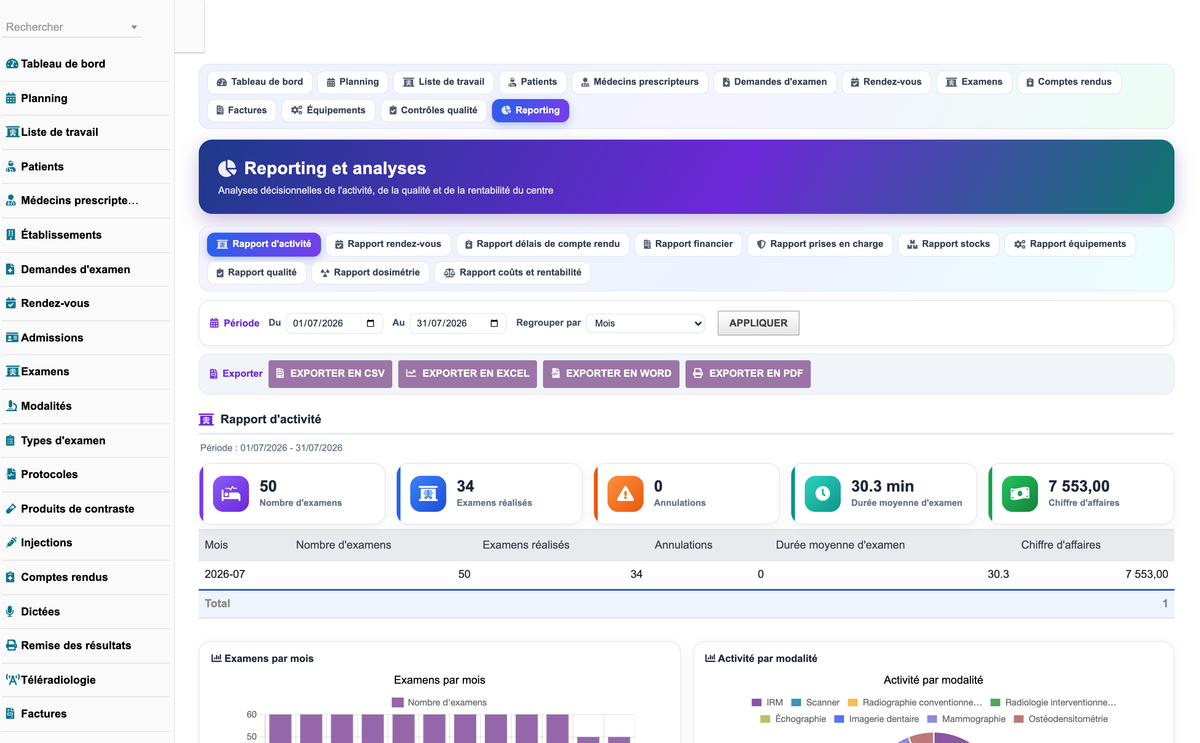
Task: Click the Au date input field
Action: coord(459,323)
